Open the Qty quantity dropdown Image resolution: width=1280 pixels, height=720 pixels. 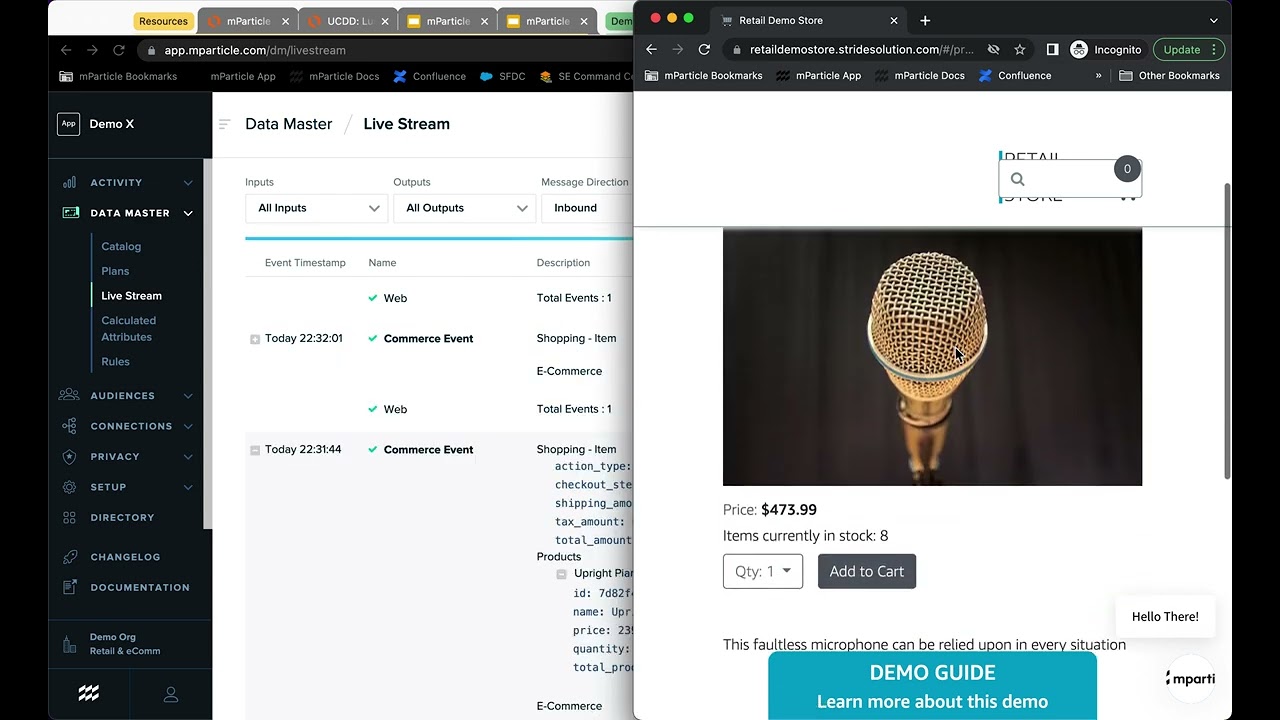click(763, 571)
